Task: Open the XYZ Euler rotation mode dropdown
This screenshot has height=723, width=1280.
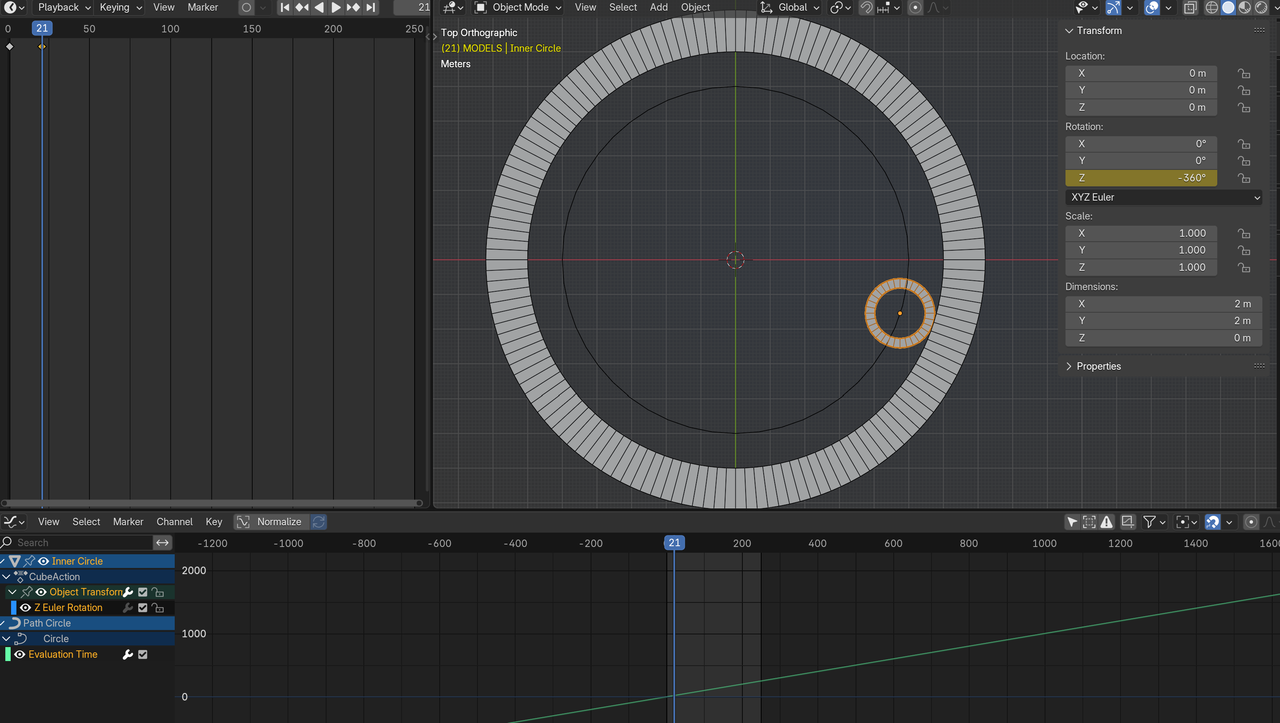Action: point(1163,197)
